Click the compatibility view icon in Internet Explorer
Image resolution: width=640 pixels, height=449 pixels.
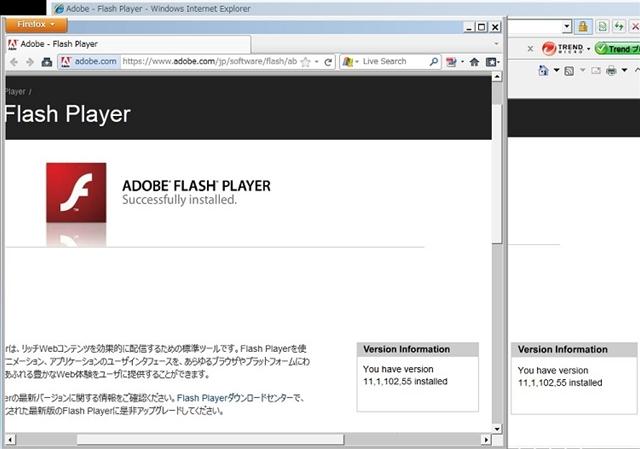[602, 27]
